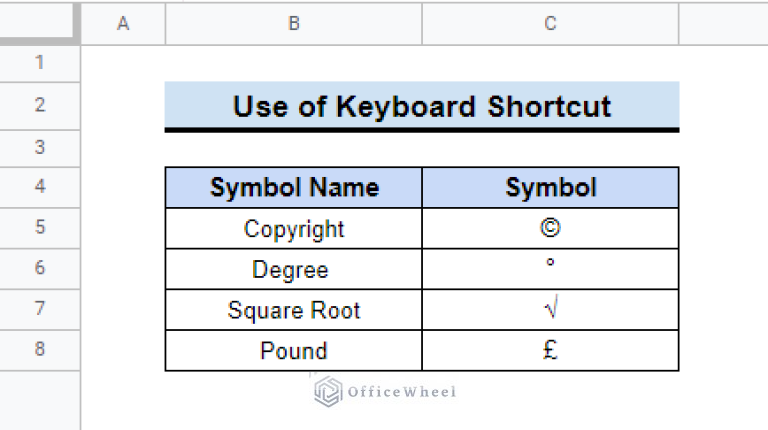Select row 3 header

click(x=40, y=148)
